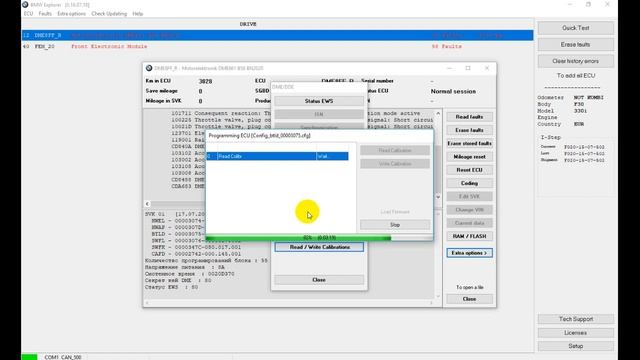Viewport: 640px width, 360px height.
Task: Select the DME row in DRIVE list
Action: [277, 35]
